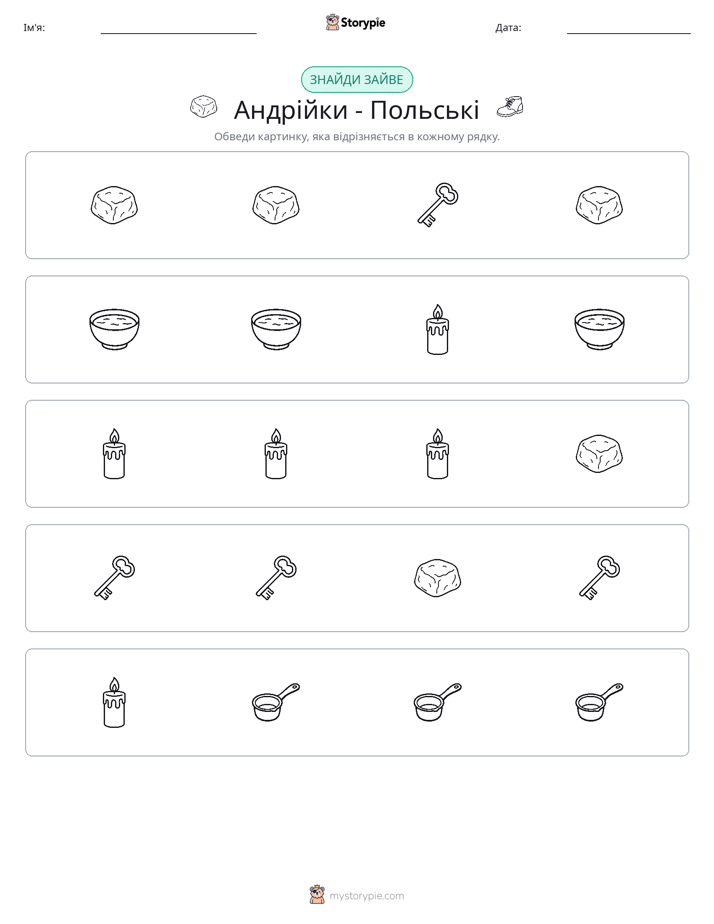The image size is (714, 924).
Task: Click the Storypie bear logo at top
Action: [332, 22]
